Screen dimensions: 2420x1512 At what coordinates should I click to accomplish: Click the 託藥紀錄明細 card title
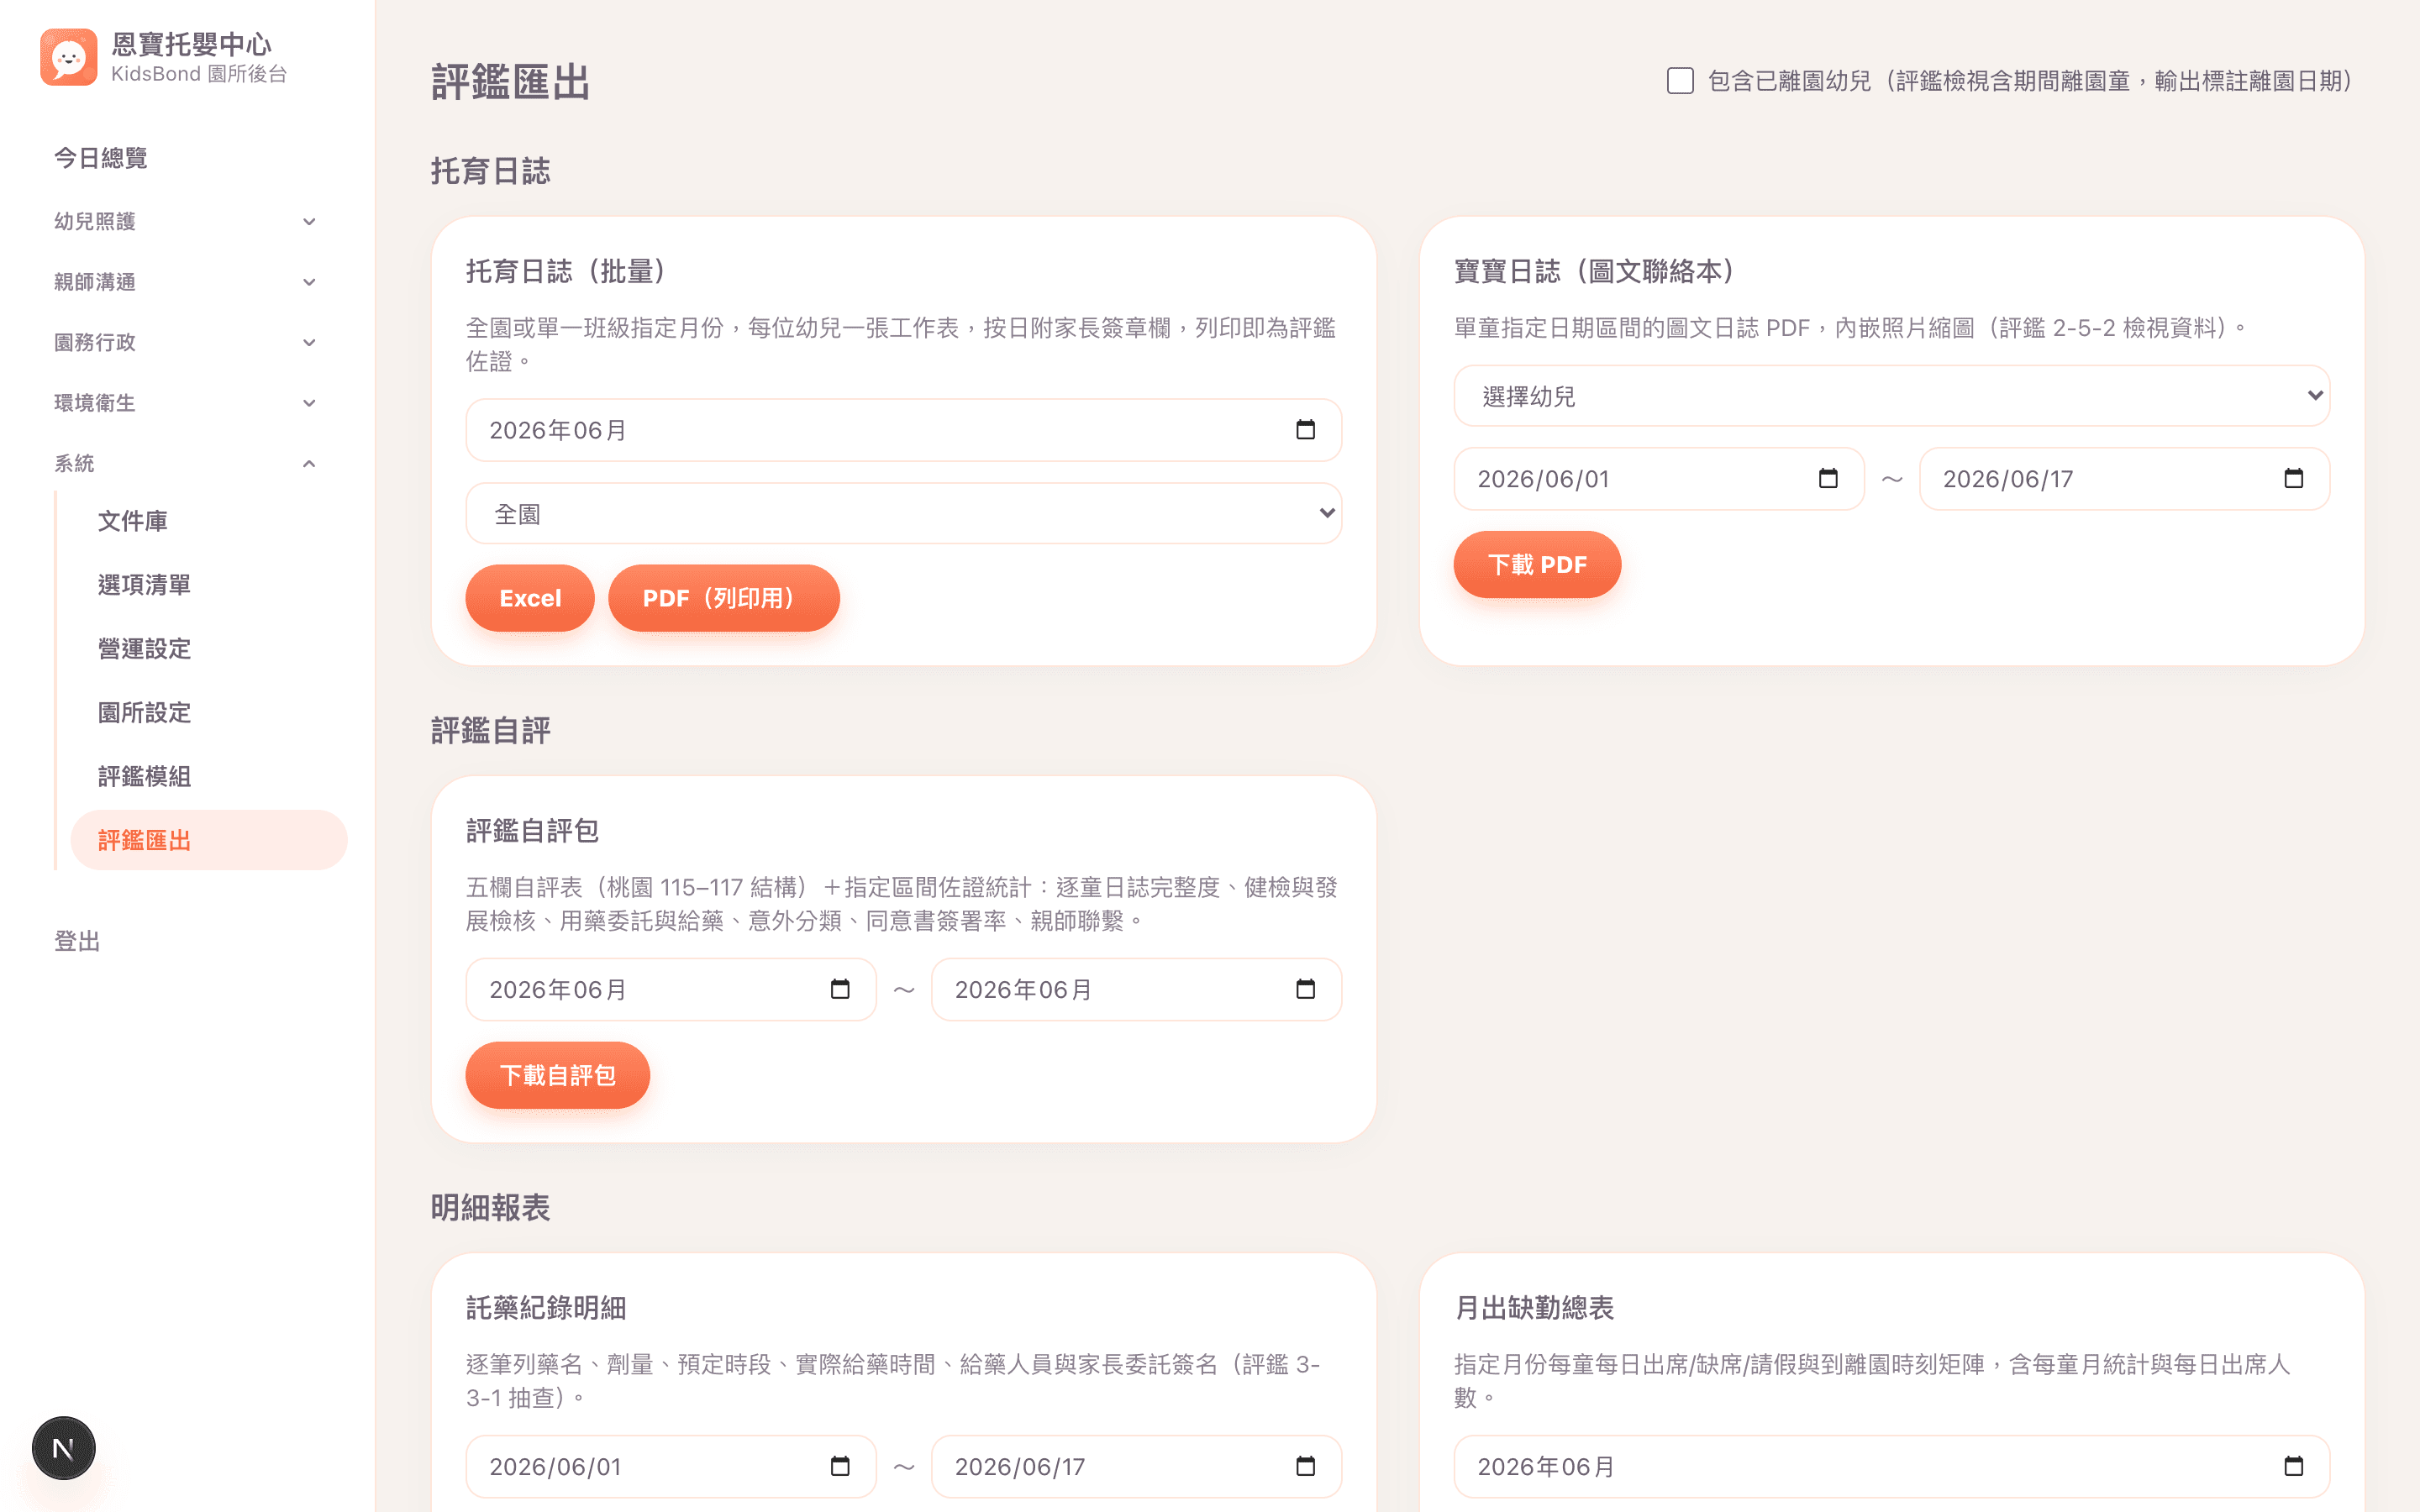pos(546,1308)
